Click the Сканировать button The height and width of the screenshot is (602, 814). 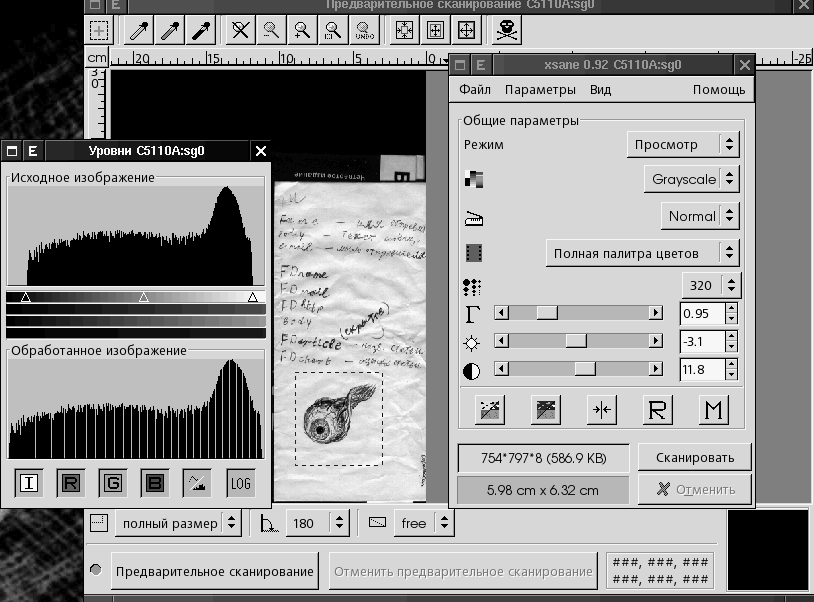pos(694,457)
